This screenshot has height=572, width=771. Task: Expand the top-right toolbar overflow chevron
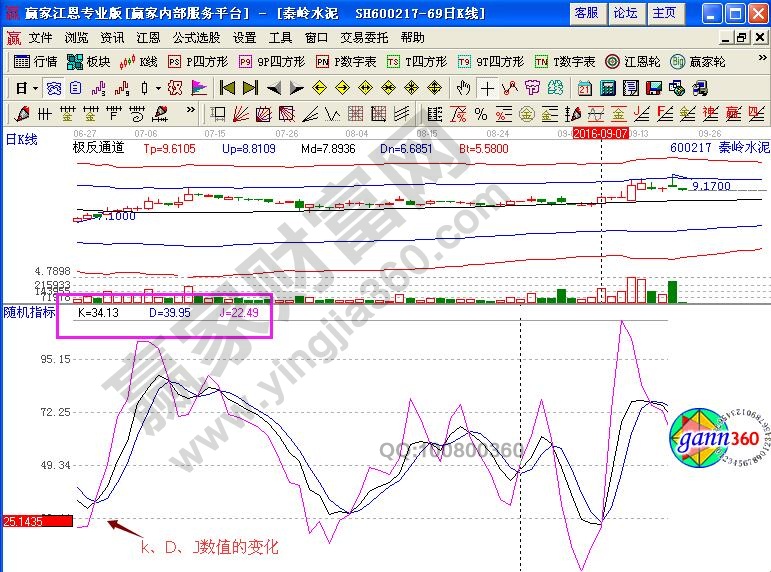762,58
